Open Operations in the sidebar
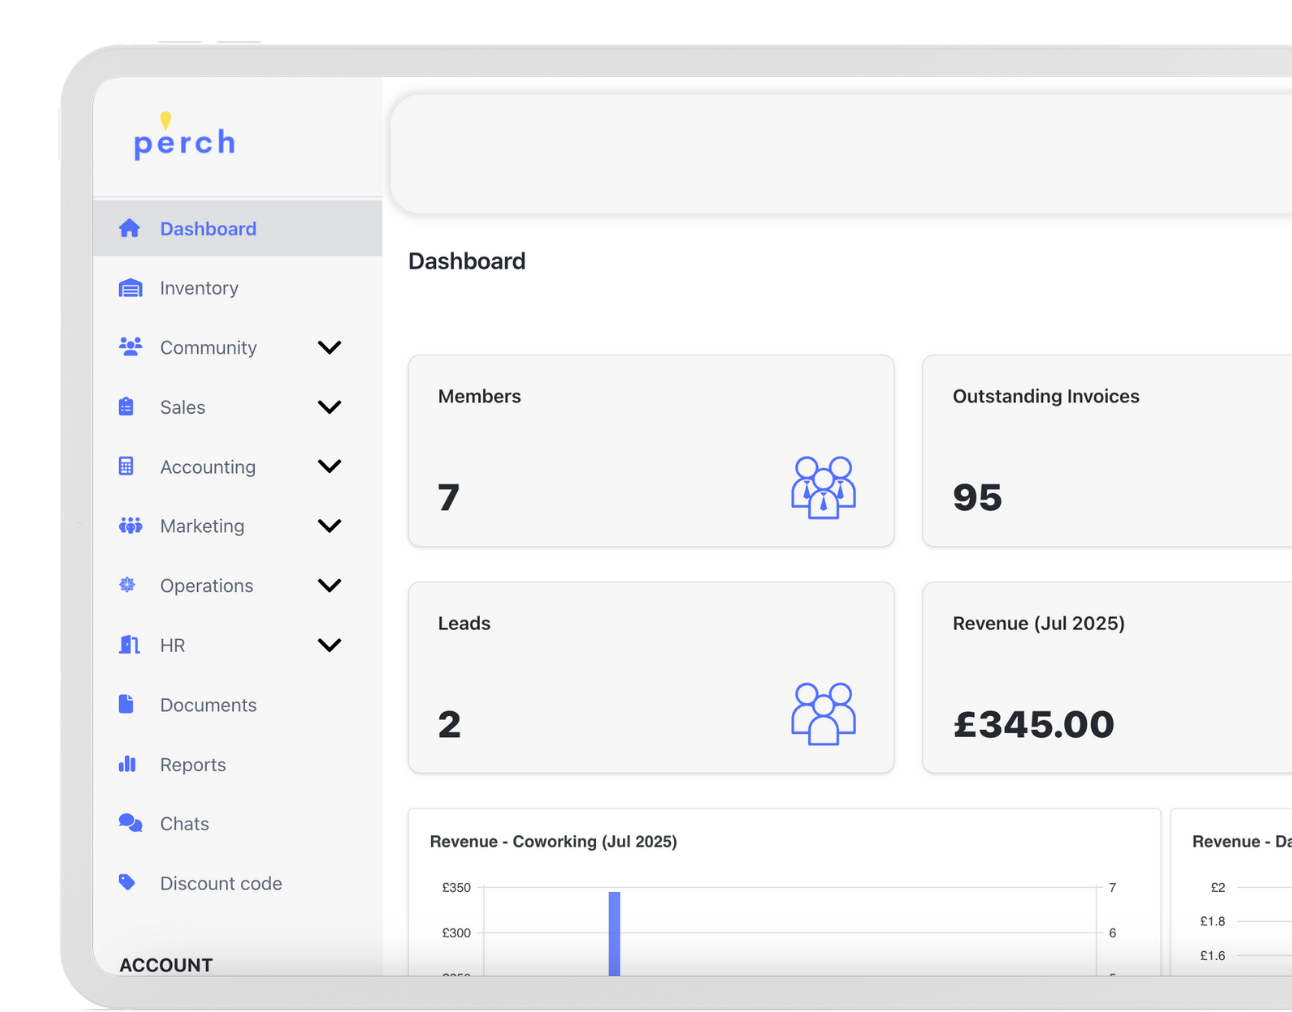The width and height of the screenshot is (1292, 1012). [x=206, y=586]
